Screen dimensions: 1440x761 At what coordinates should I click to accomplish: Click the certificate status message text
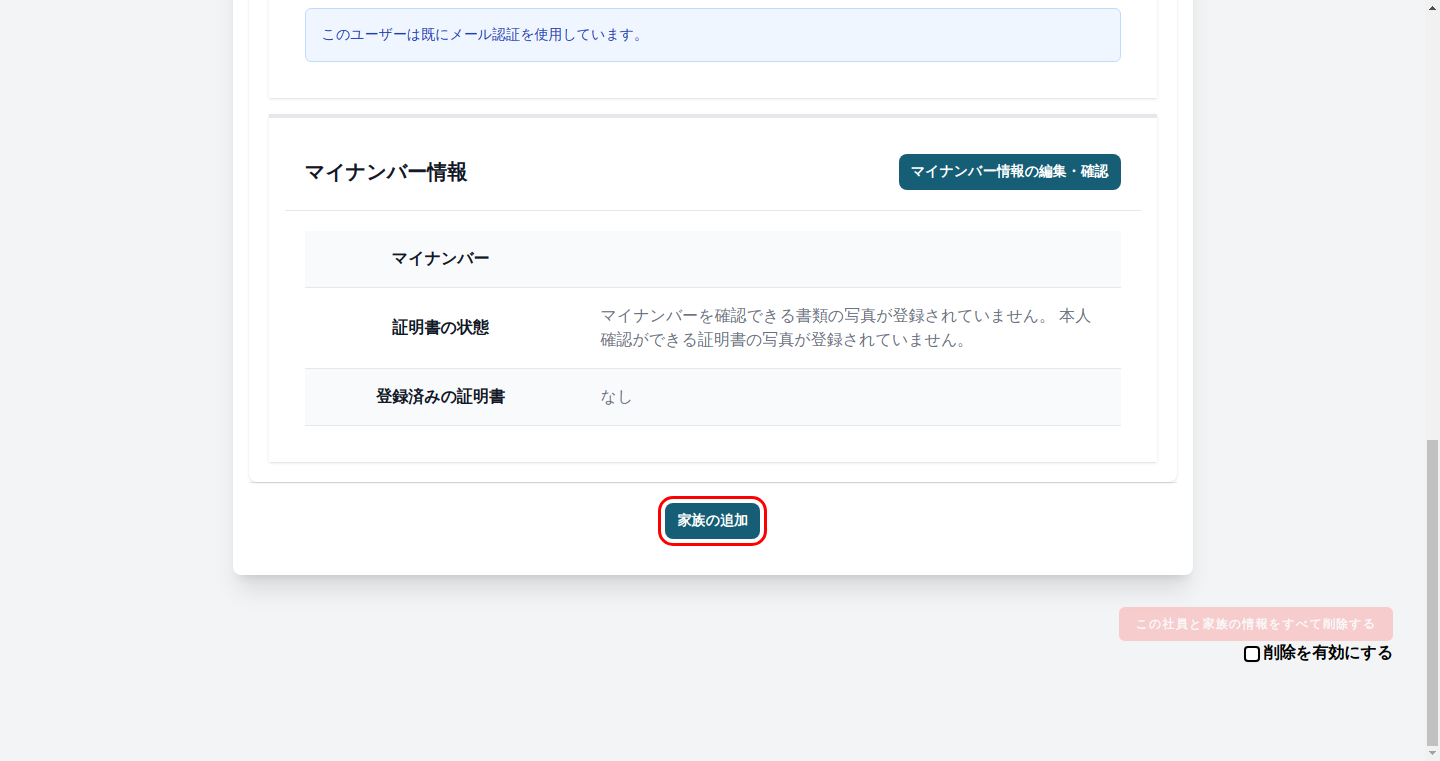[845, 328]
